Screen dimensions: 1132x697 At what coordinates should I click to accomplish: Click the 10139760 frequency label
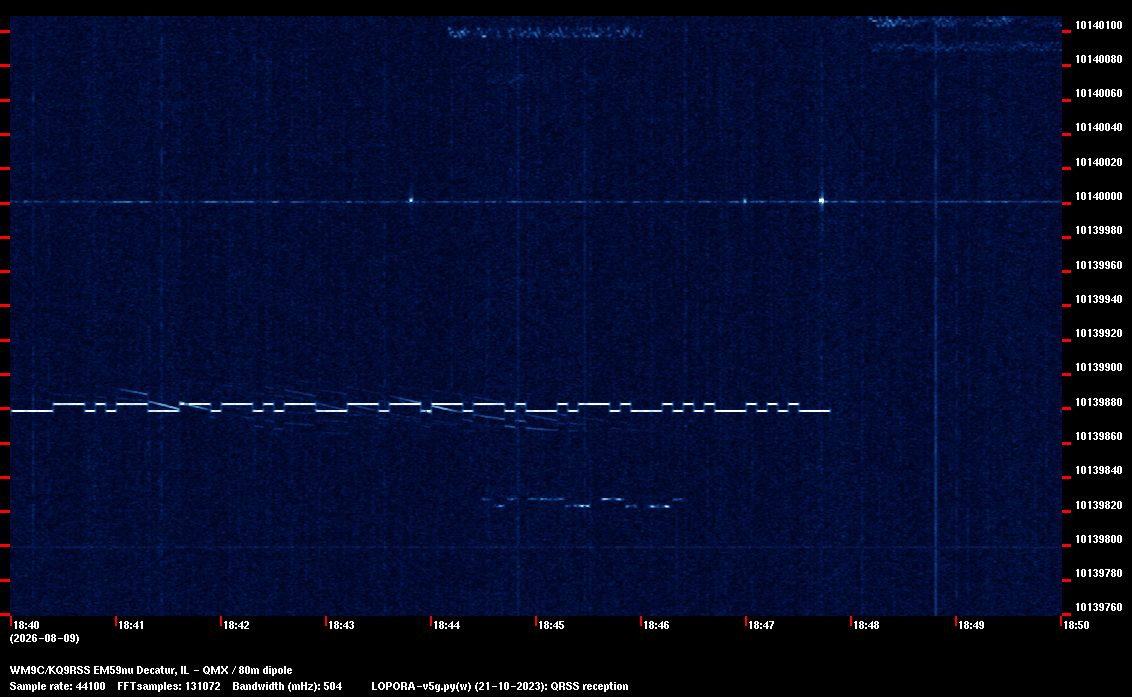(1098, 607)
